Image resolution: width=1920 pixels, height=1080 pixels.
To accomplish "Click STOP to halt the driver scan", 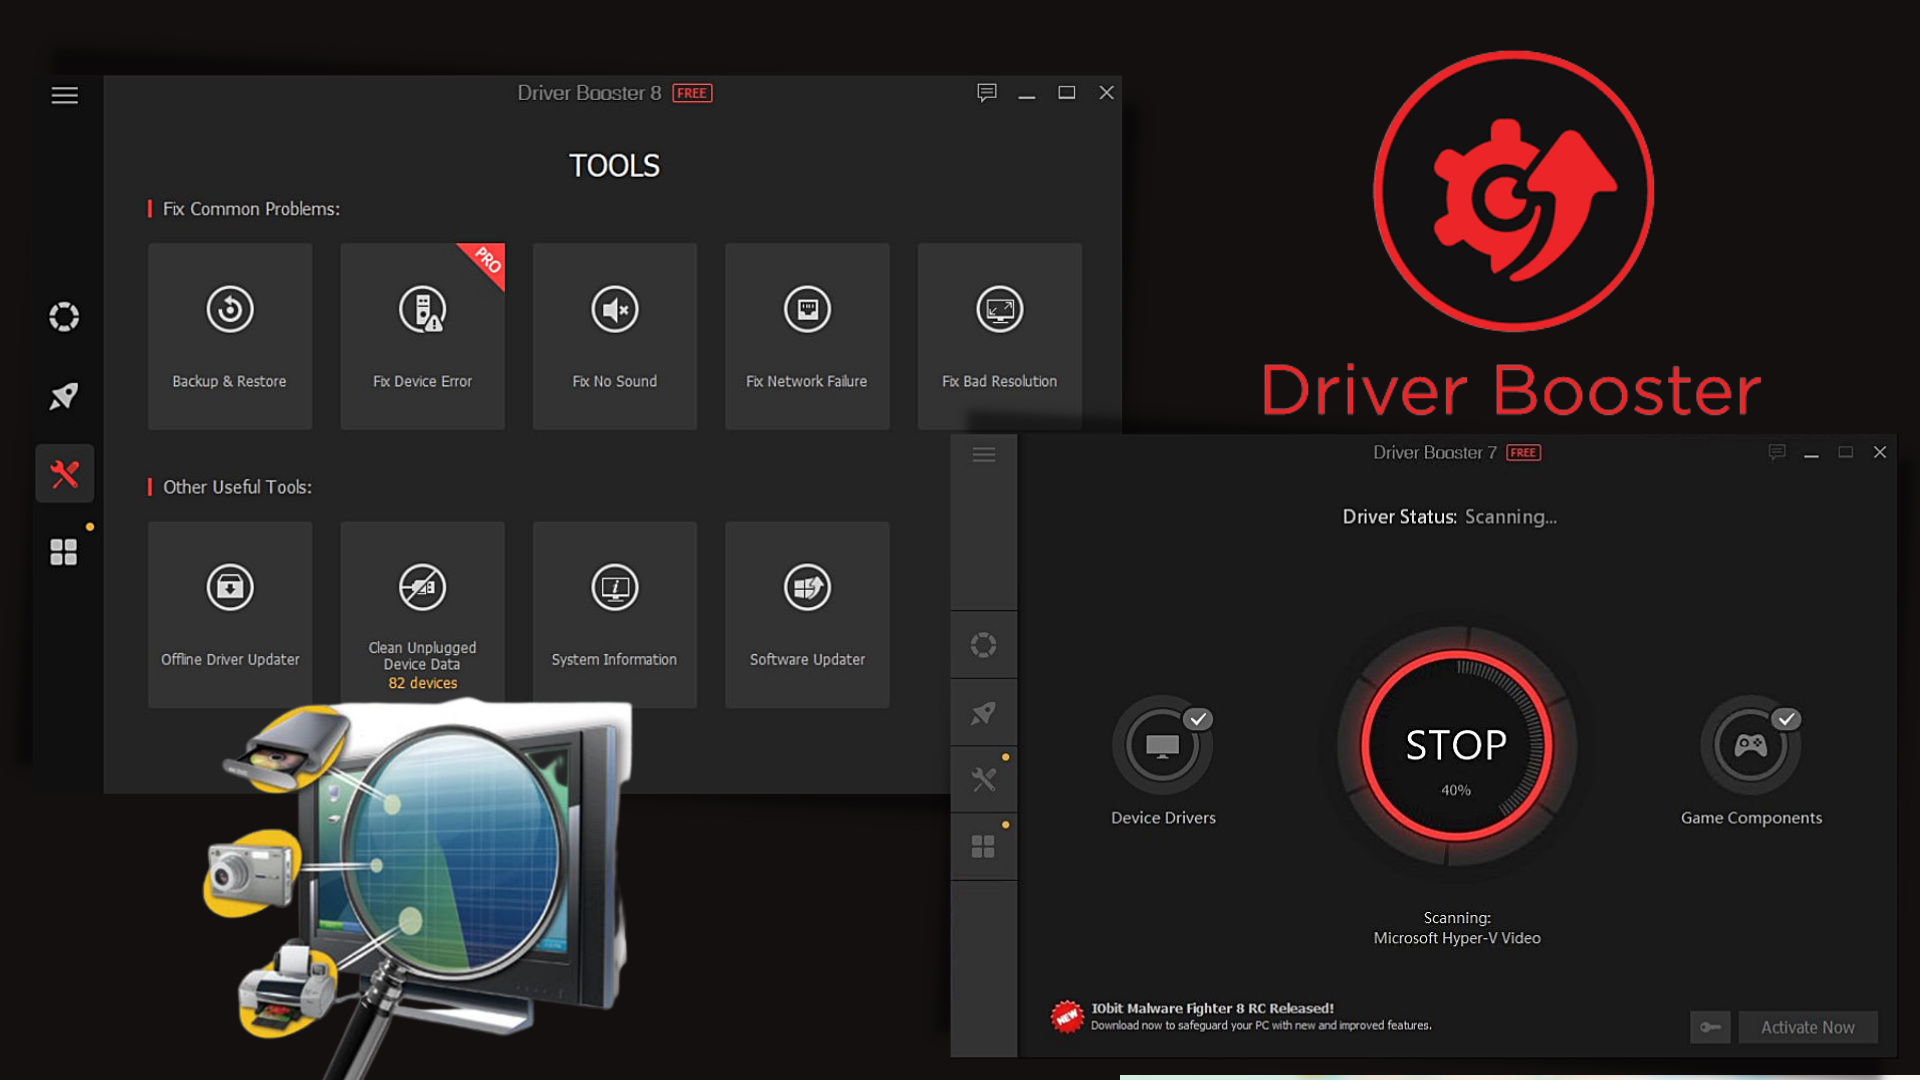I will 1455,745.
